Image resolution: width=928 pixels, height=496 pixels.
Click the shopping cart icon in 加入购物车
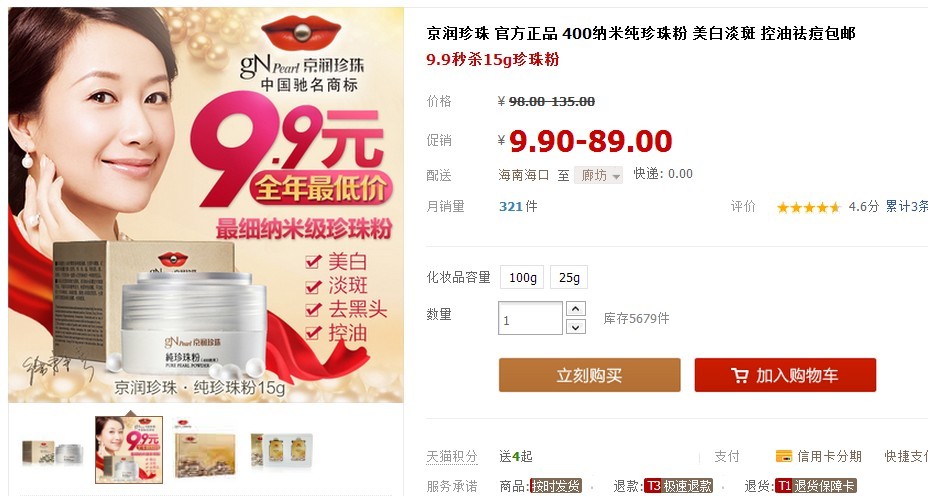coord(740,375)
